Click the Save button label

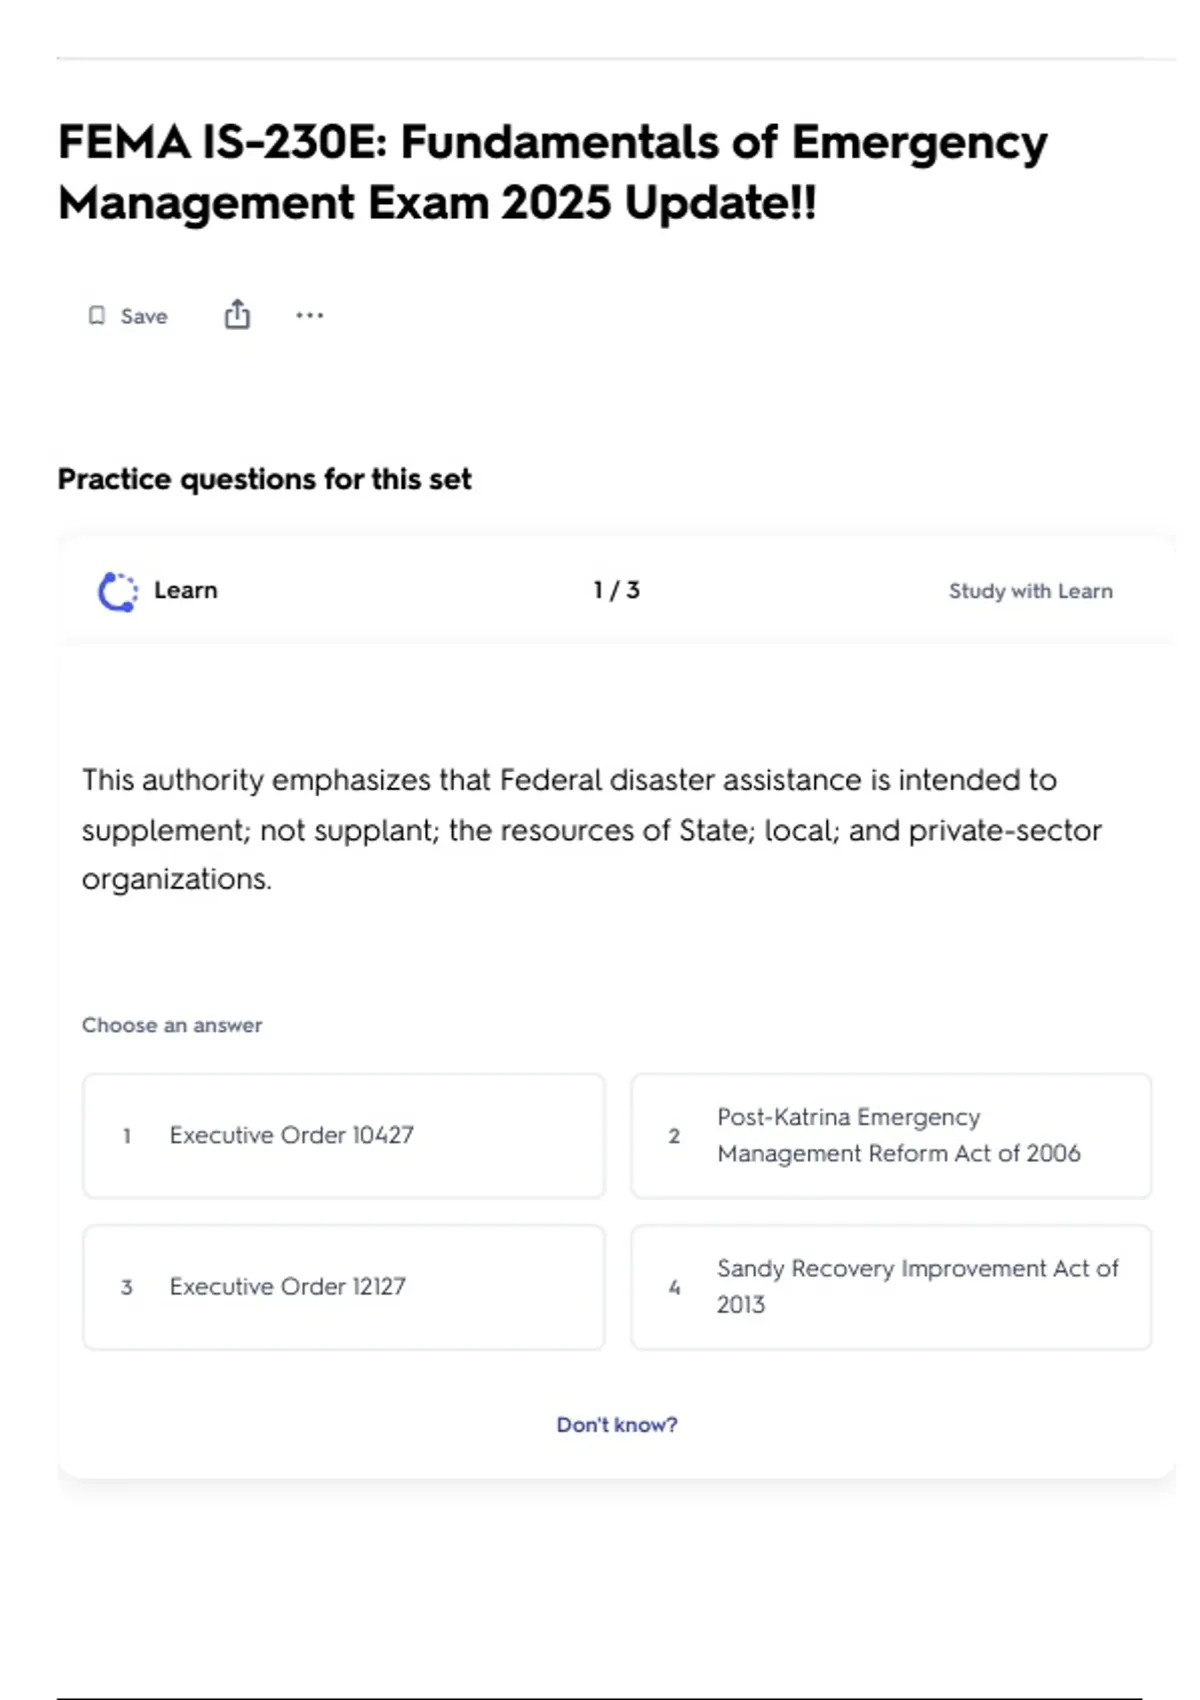coord(144,316)
